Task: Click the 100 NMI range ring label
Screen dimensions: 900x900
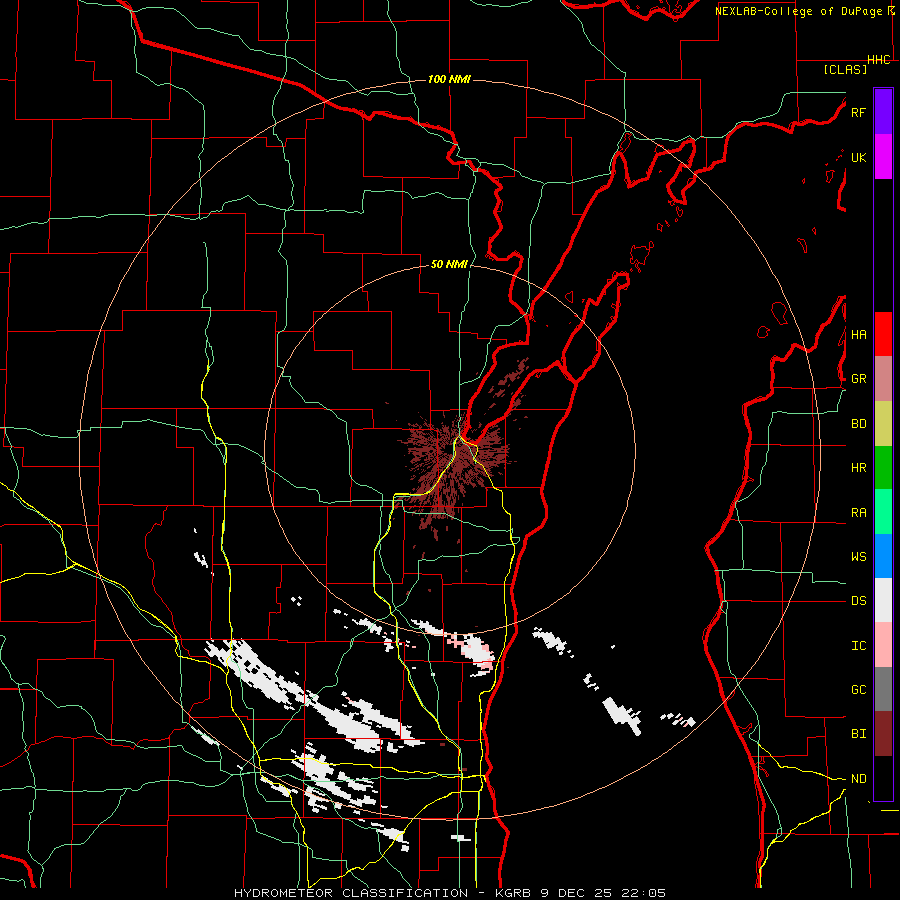Action: tap(449, 79)
